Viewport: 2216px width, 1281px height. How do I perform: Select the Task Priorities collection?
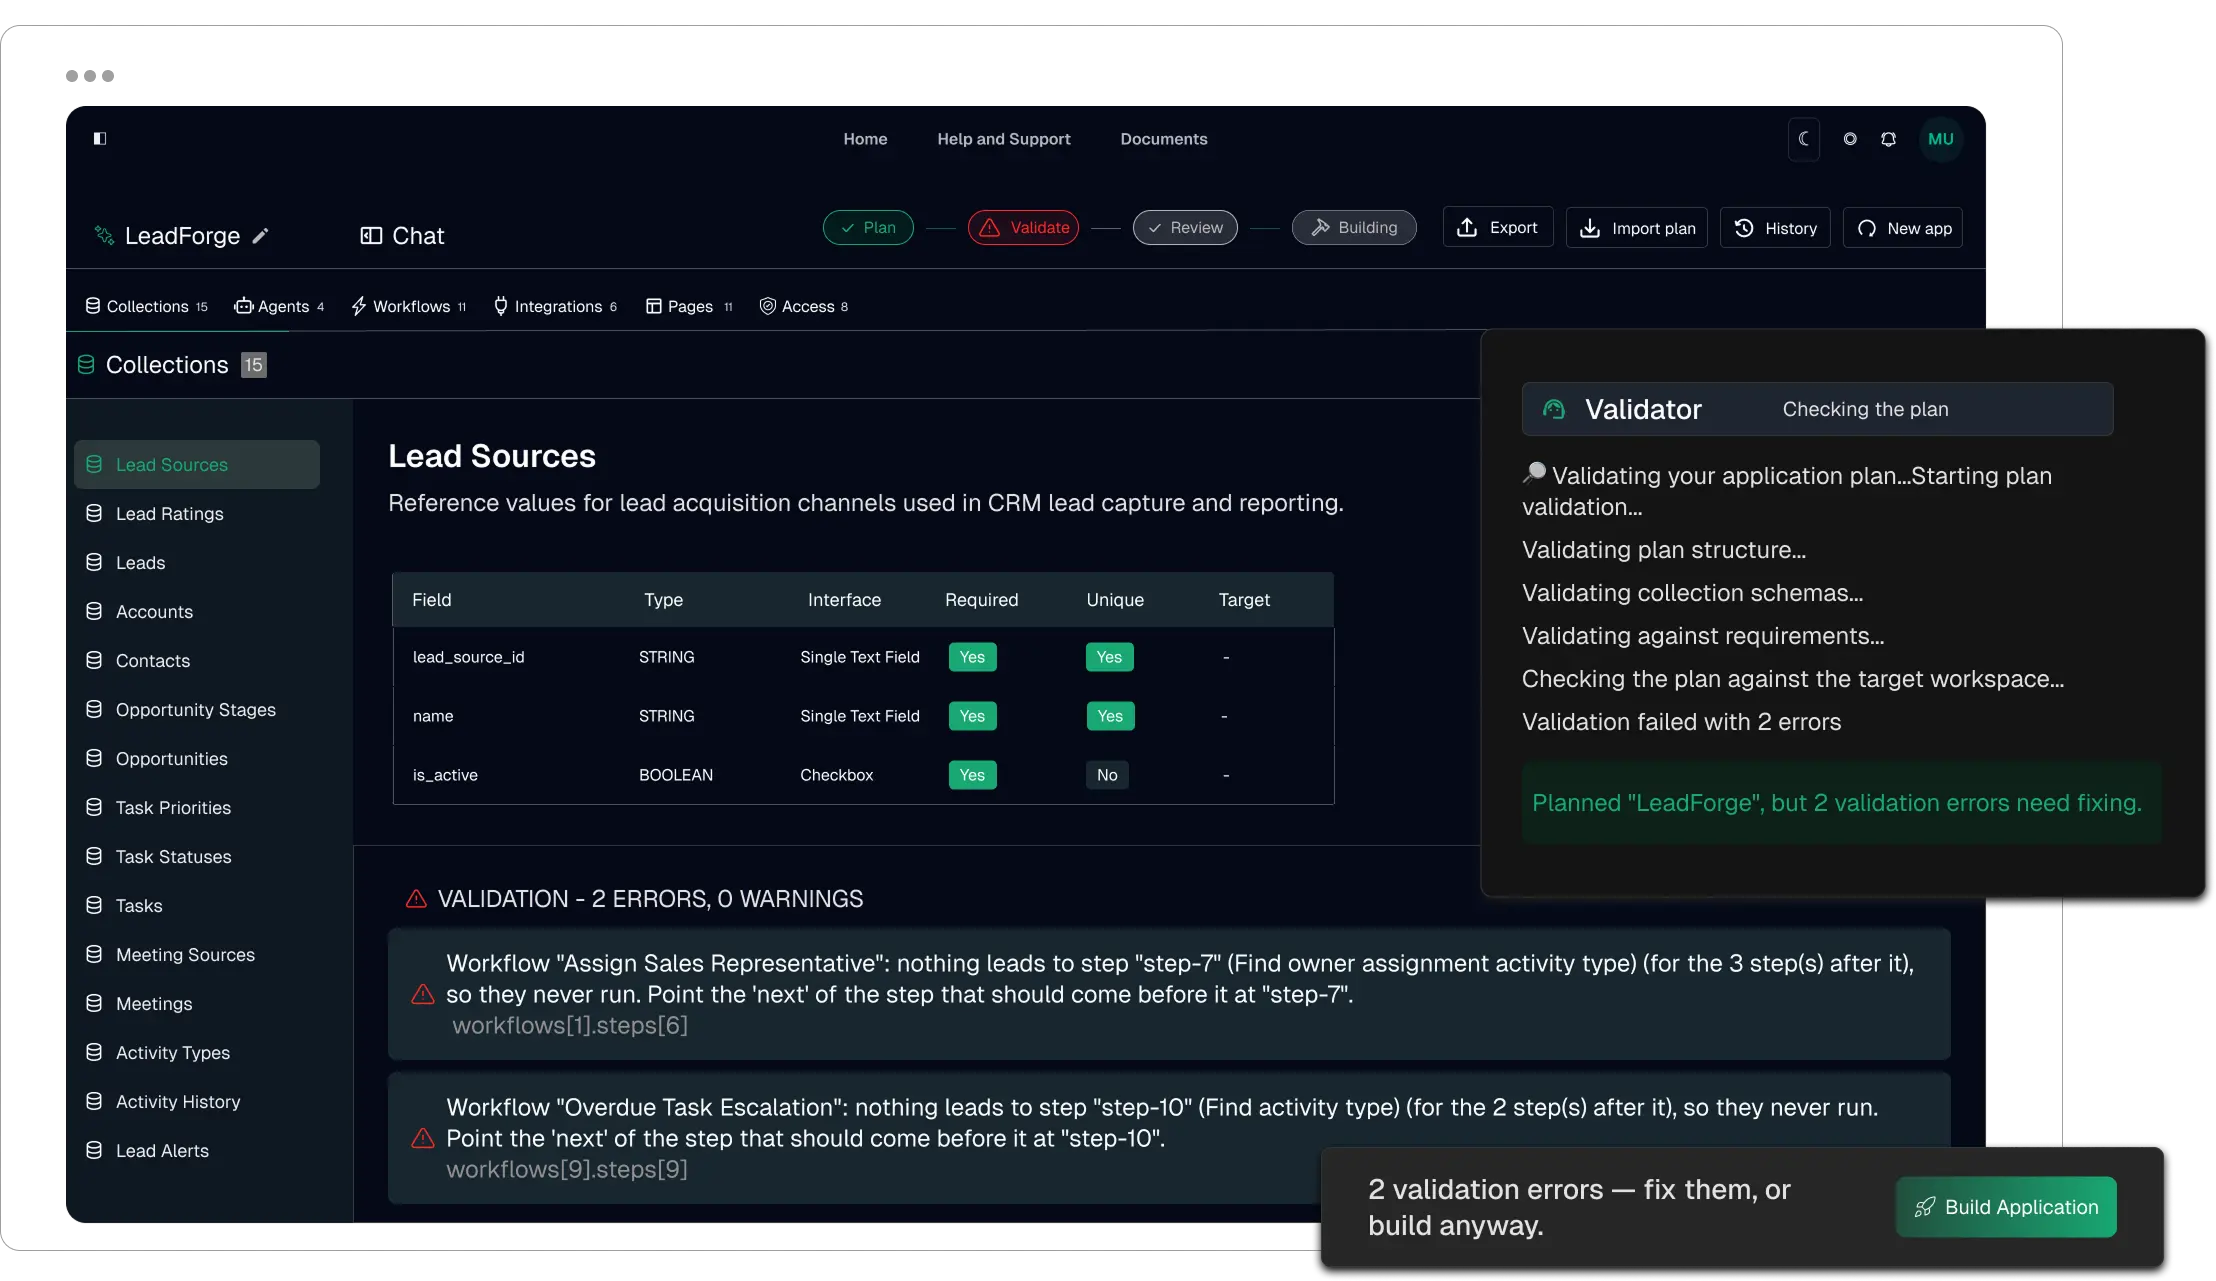coord(197,808)
